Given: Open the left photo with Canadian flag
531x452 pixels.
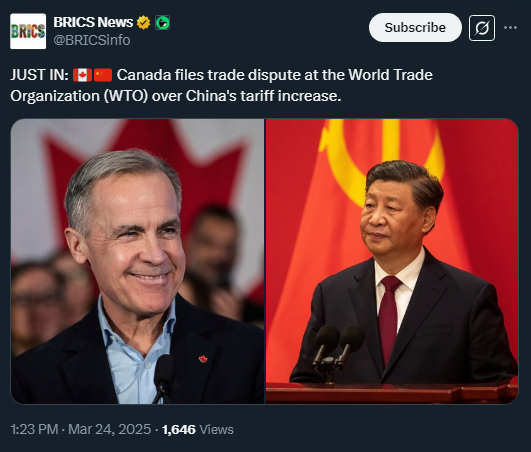Looking at the screenshot, I should (x=137, y=261).
